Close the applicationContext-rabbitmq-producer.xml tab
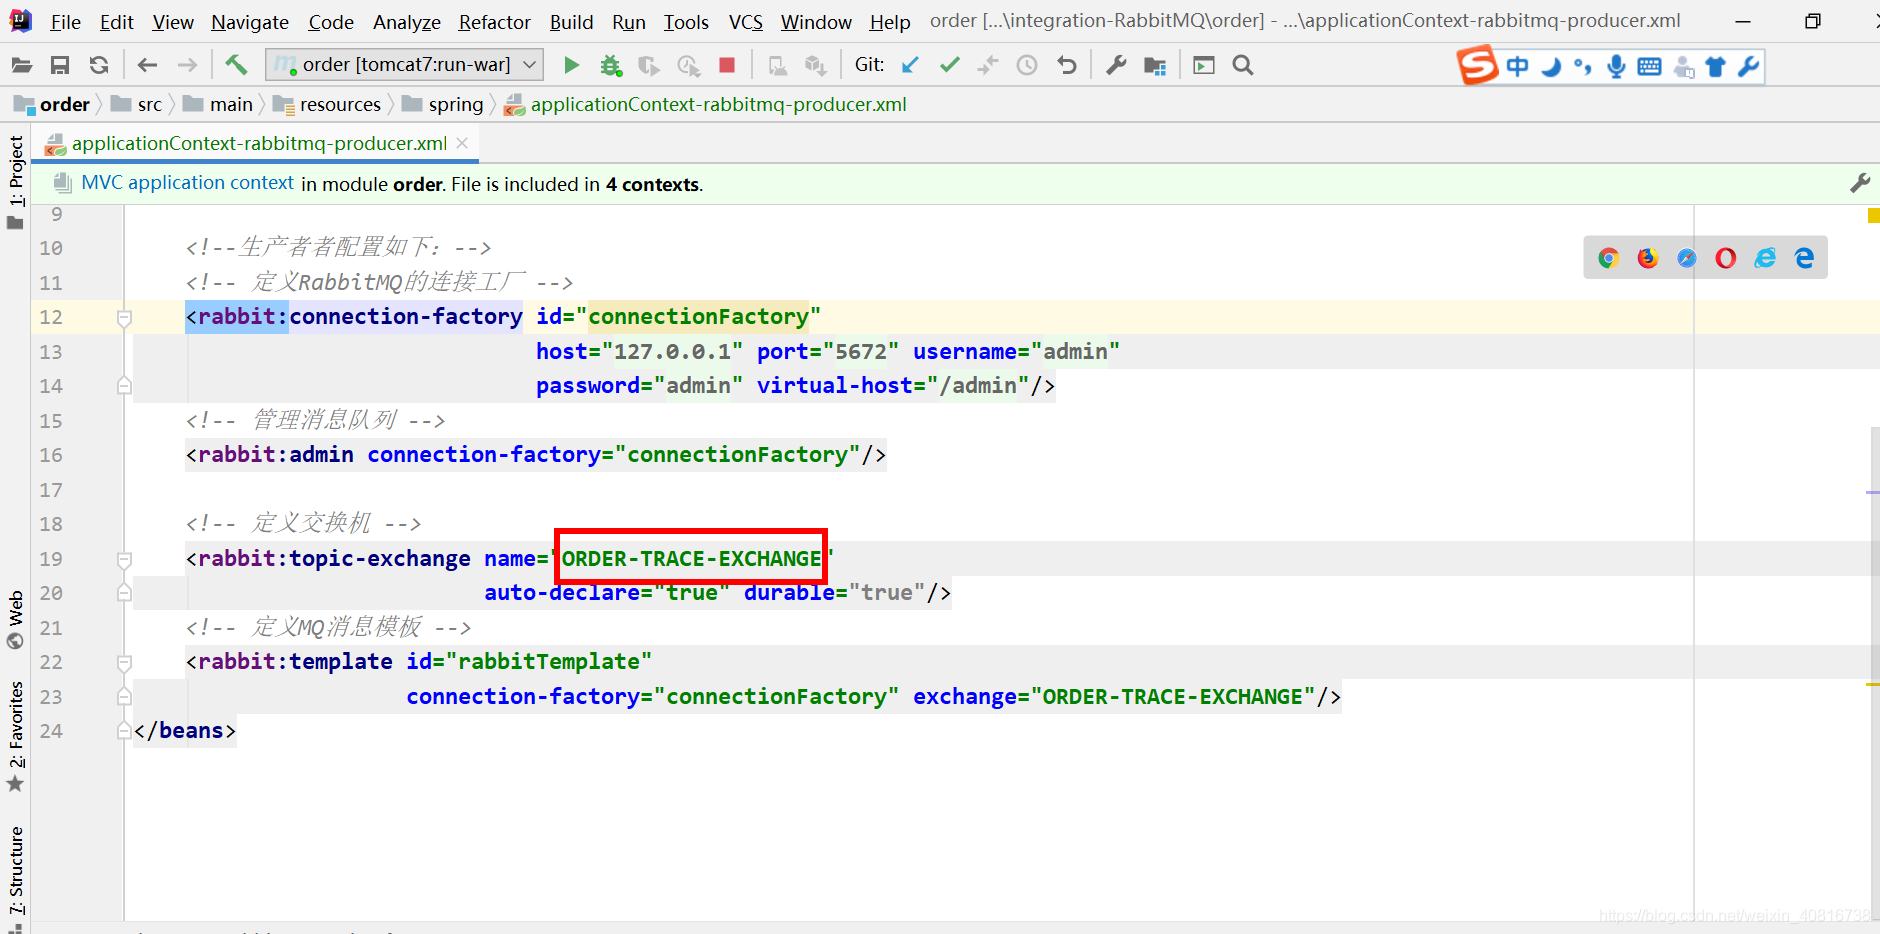 tap(462, 143)
